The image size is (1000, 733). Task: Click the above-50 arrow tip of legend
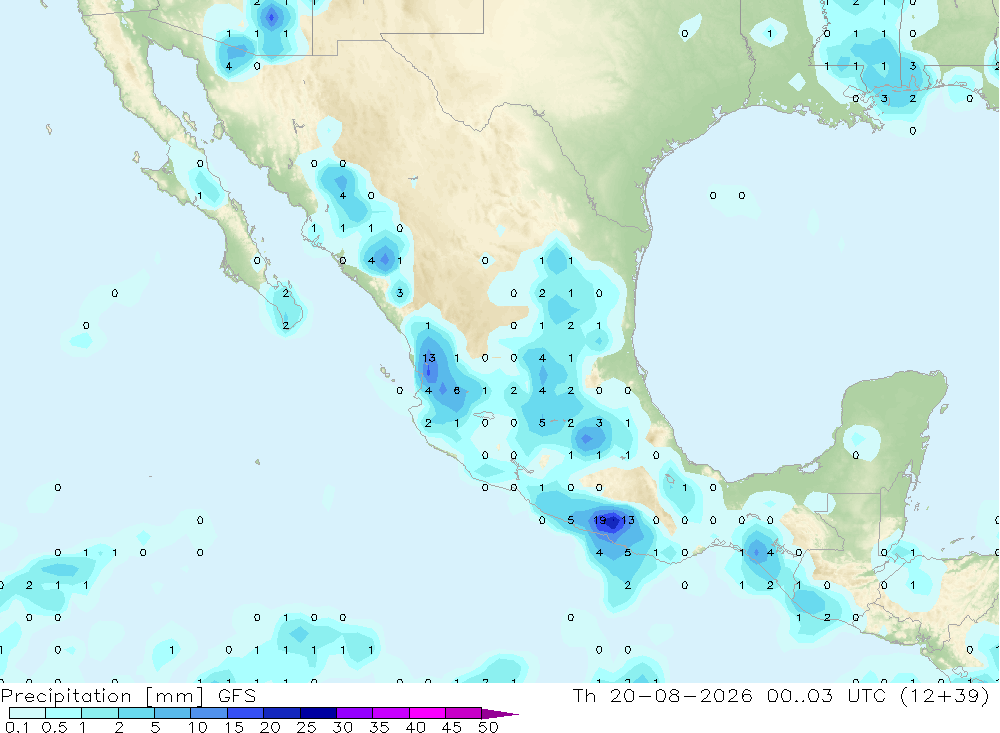pyautogui.click(x=499, y=714)
